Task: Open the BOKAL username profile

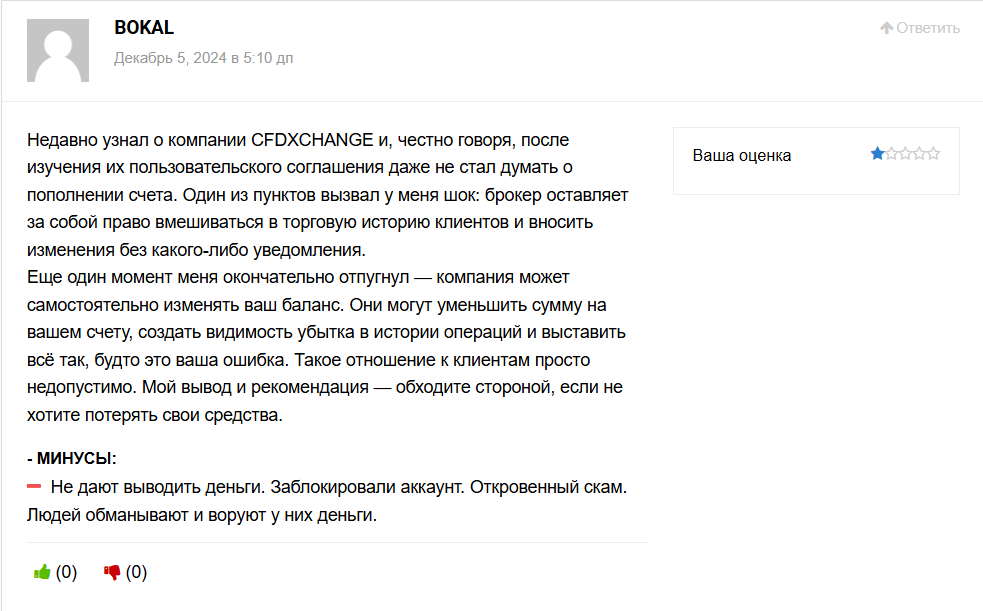Action: tap(144, 28)
